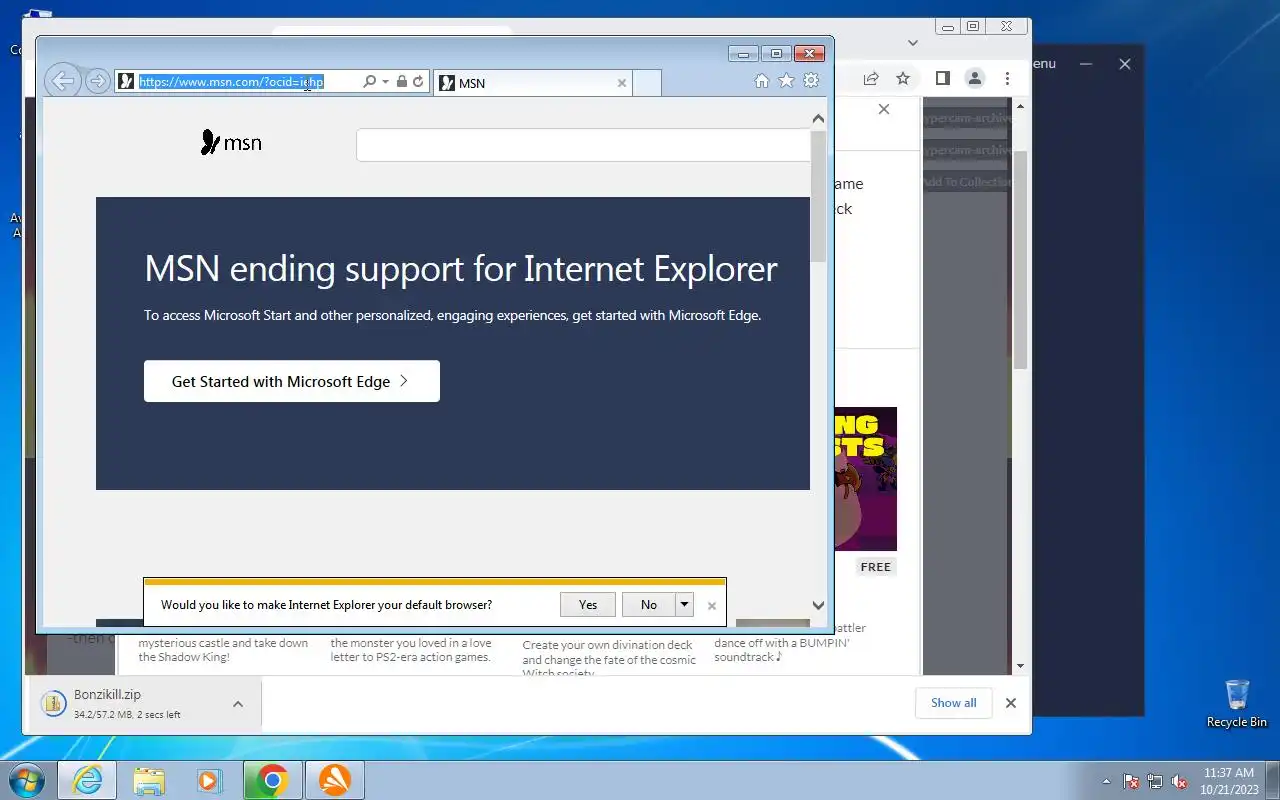Screen dimensions: 1280x800
Task: Show hidden system tray icons
Action: tap(1106, 781)
